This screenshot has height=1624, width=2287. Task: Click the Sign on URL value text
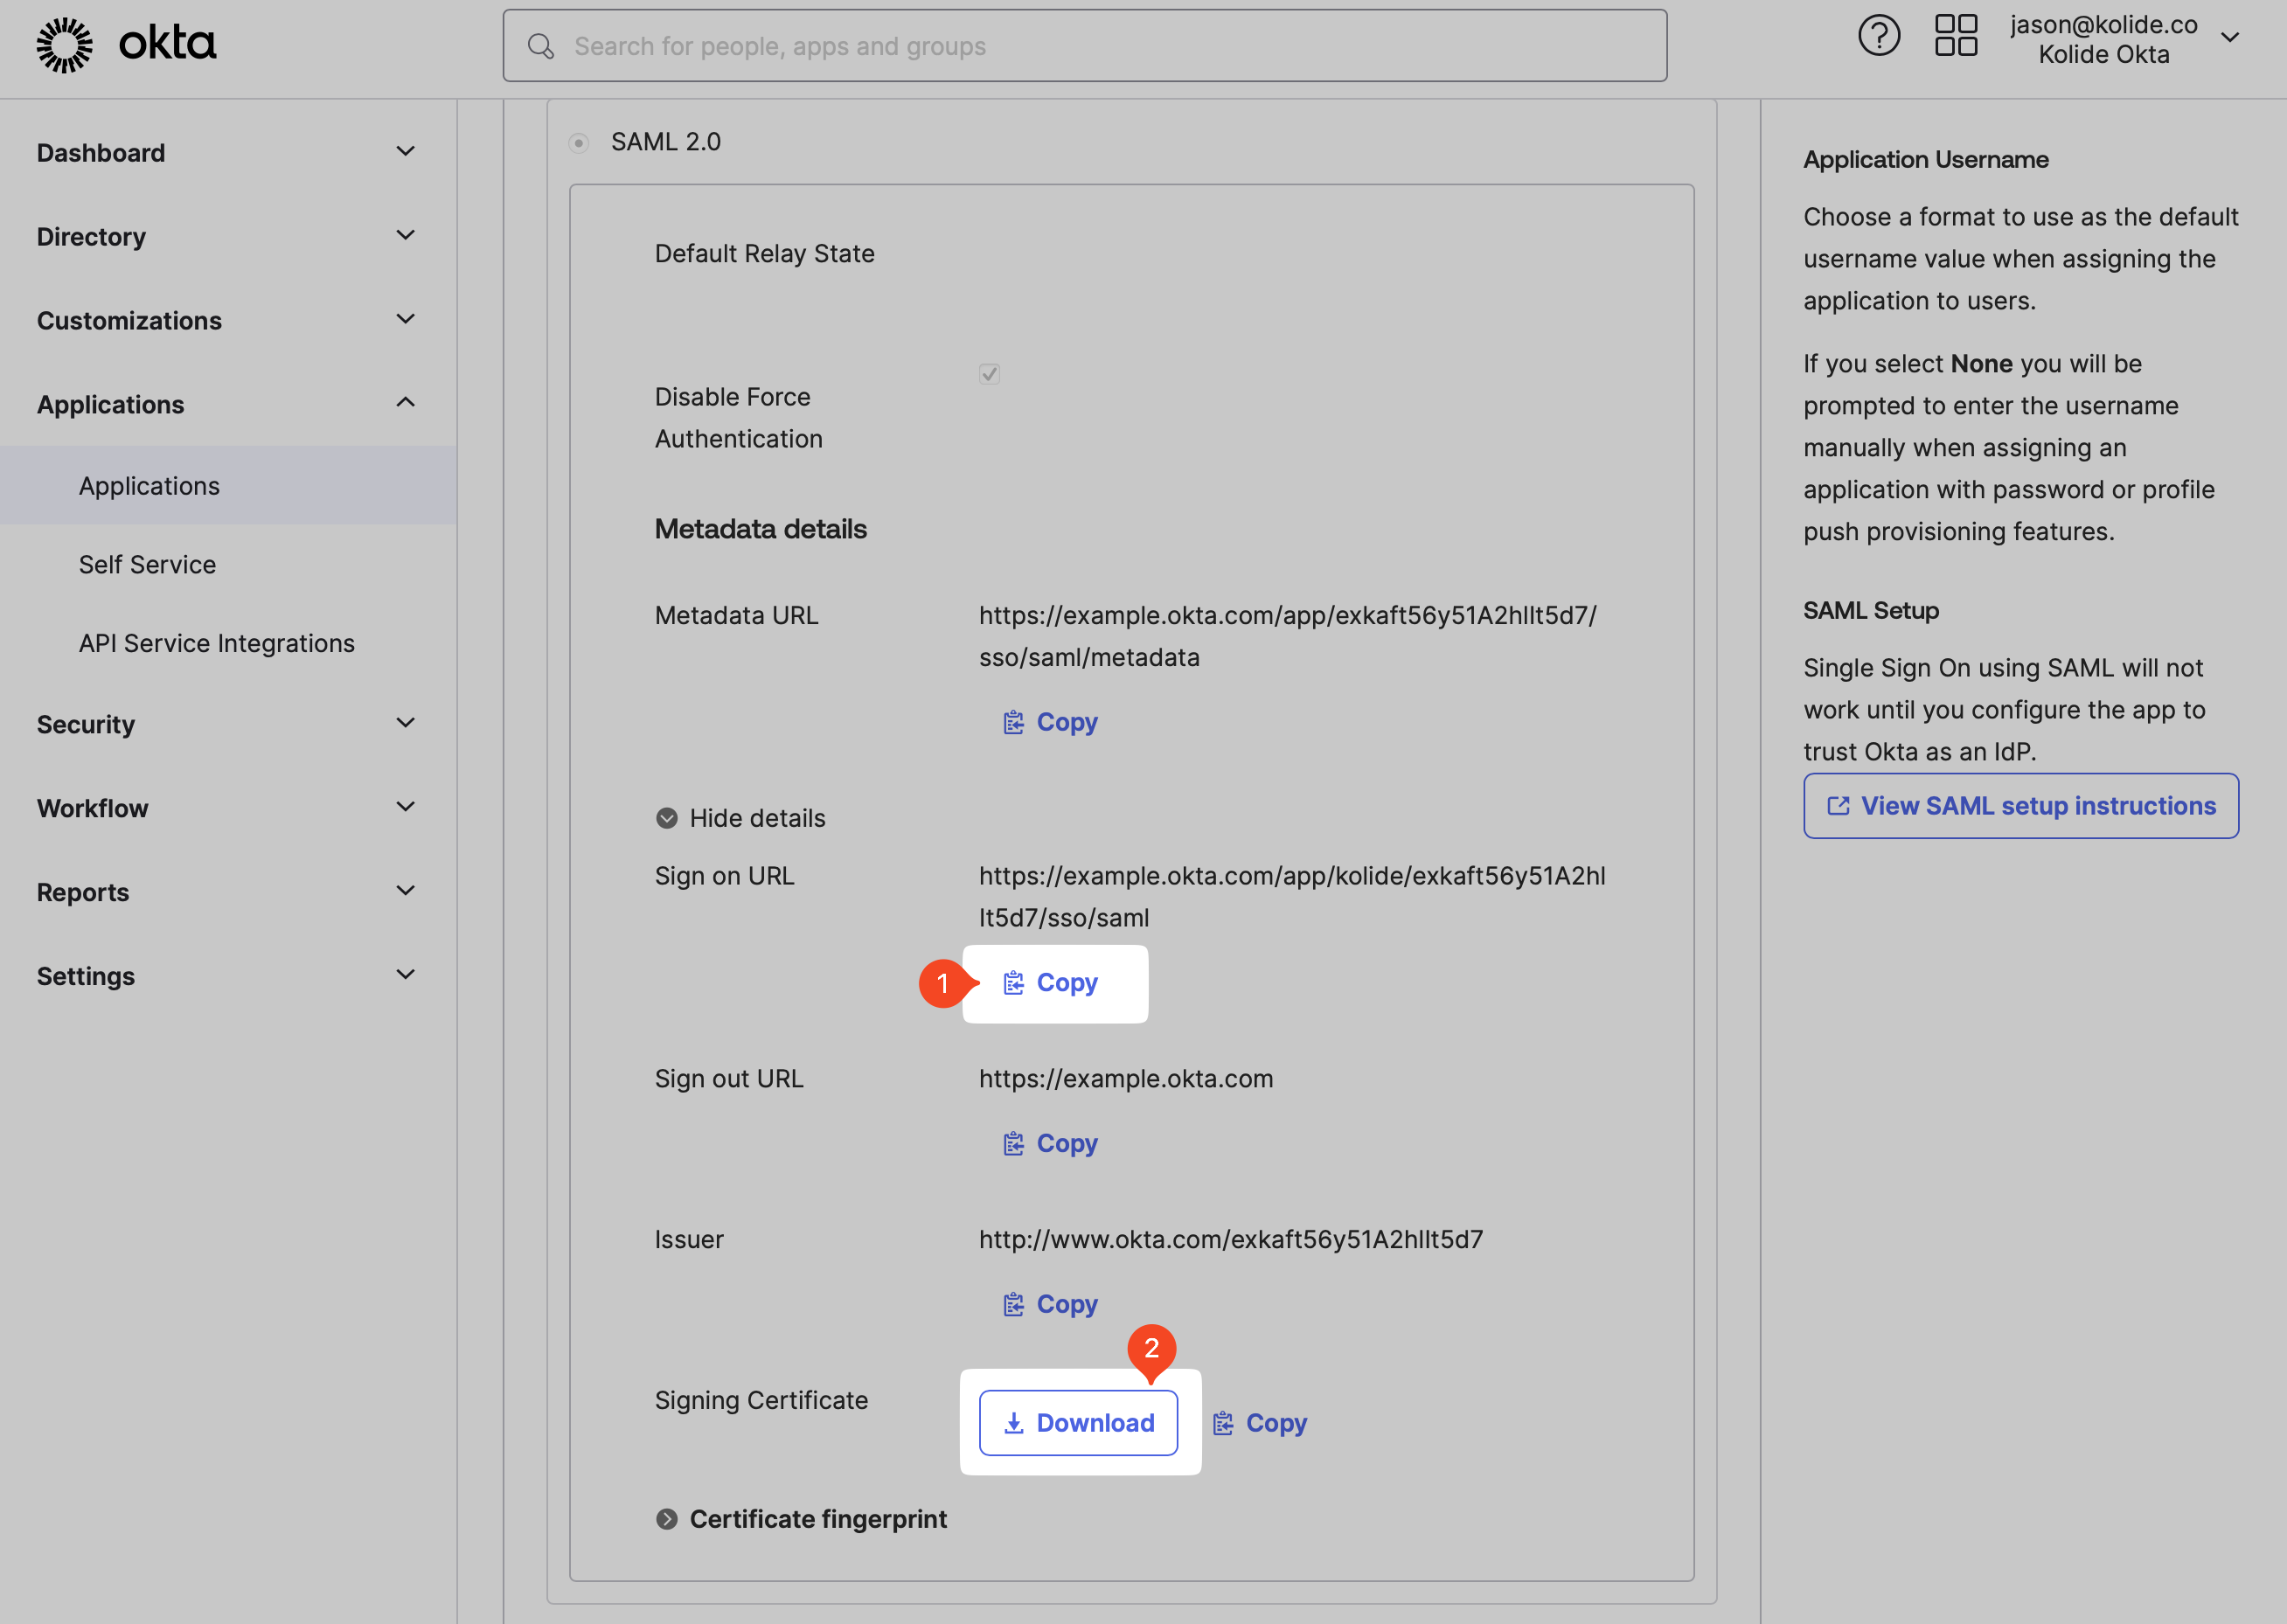click(x=1292, y=897)
